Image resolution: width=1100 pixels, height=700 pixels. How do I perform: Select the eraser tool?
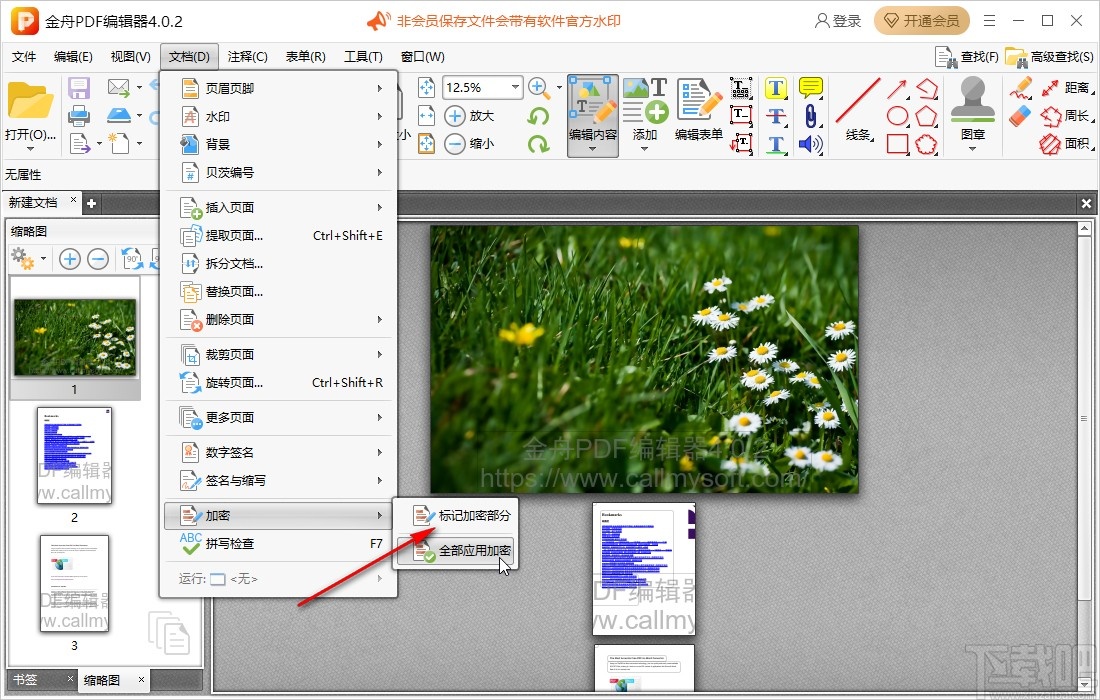pos(1020,116)
